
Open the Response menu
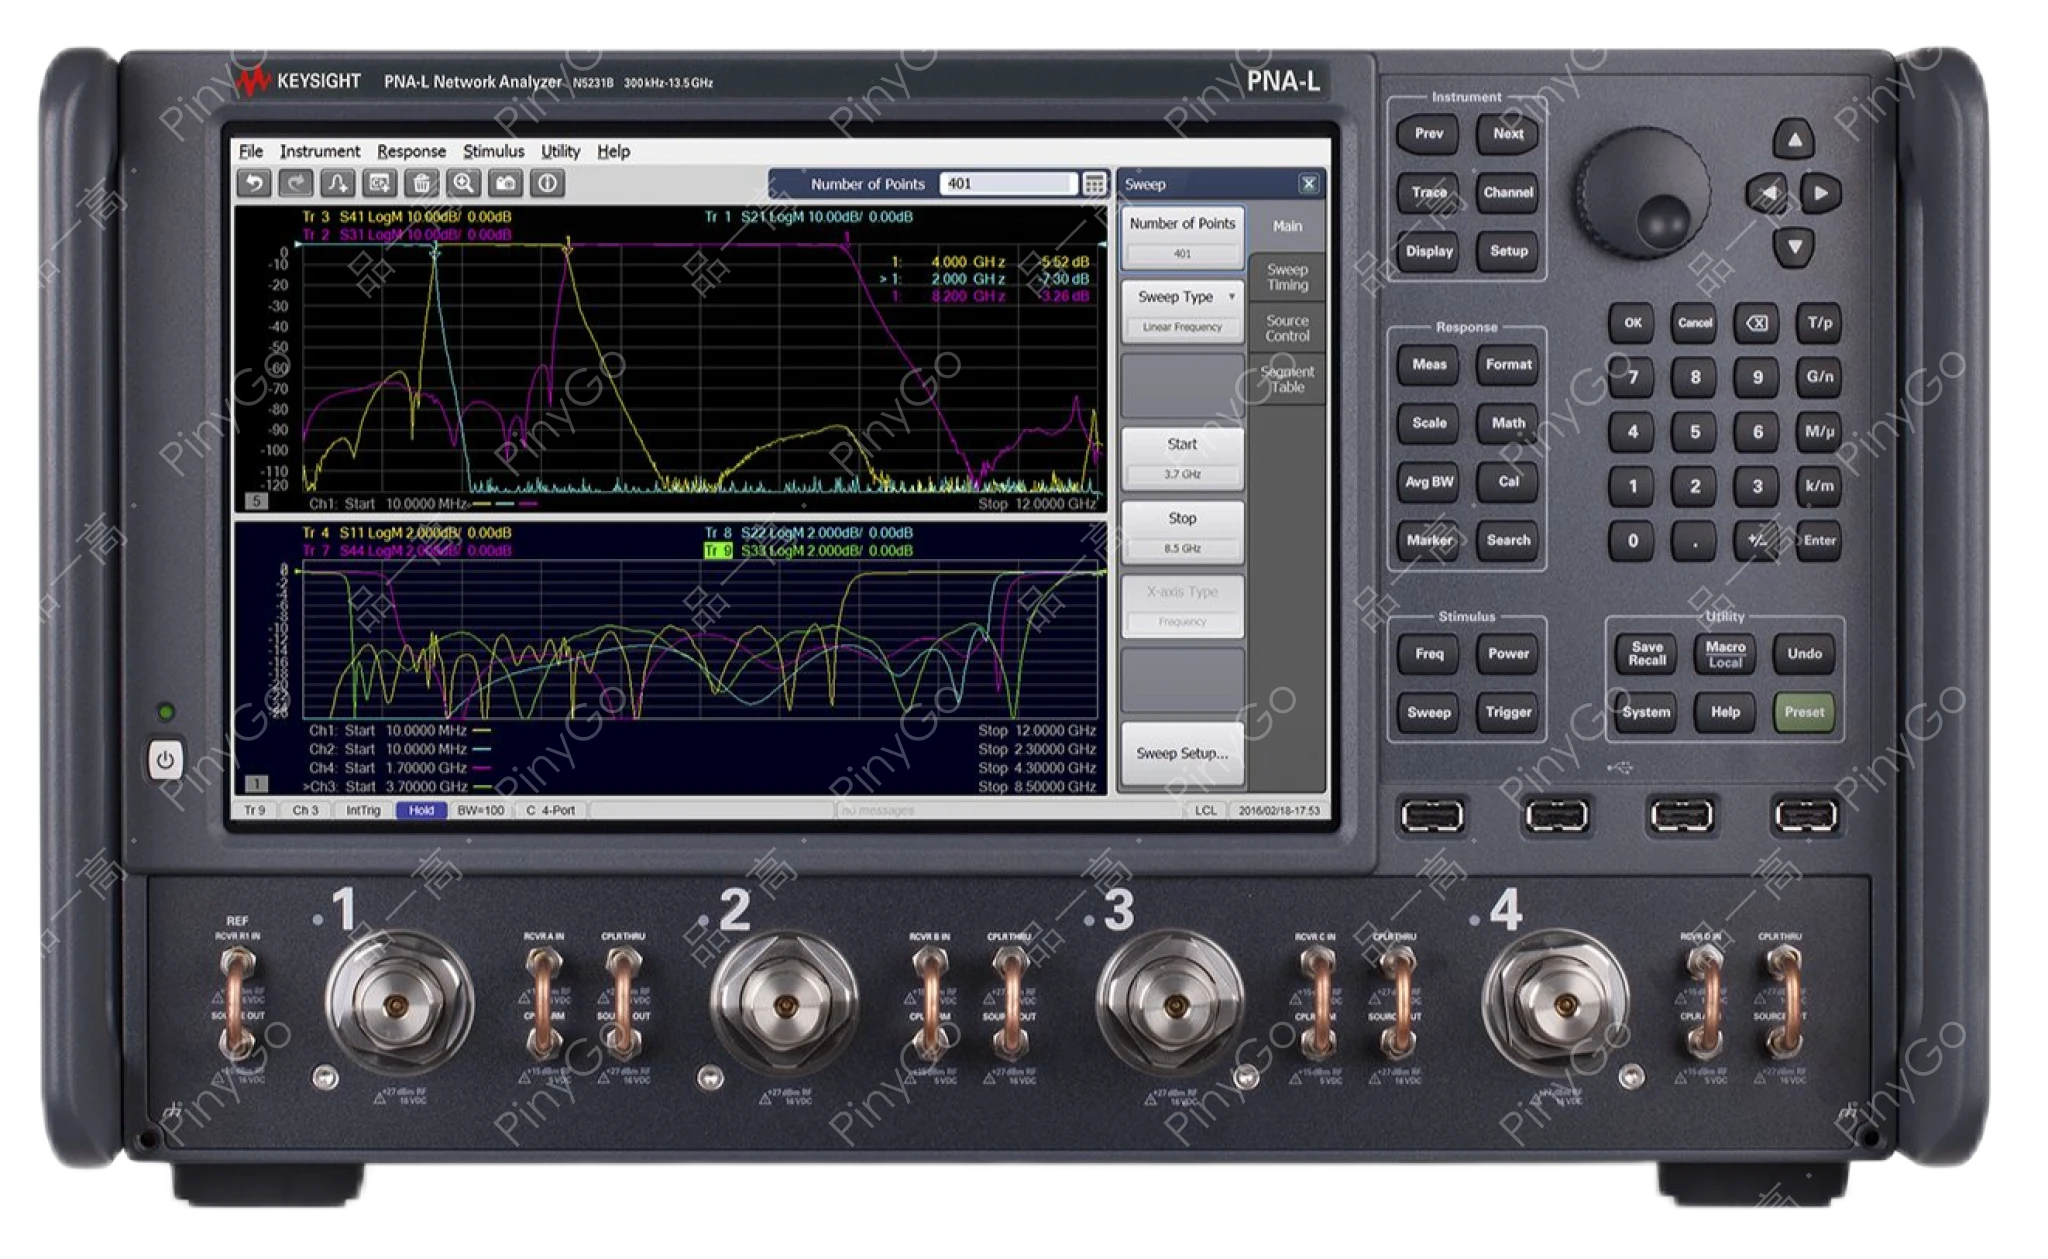(411, 151)
